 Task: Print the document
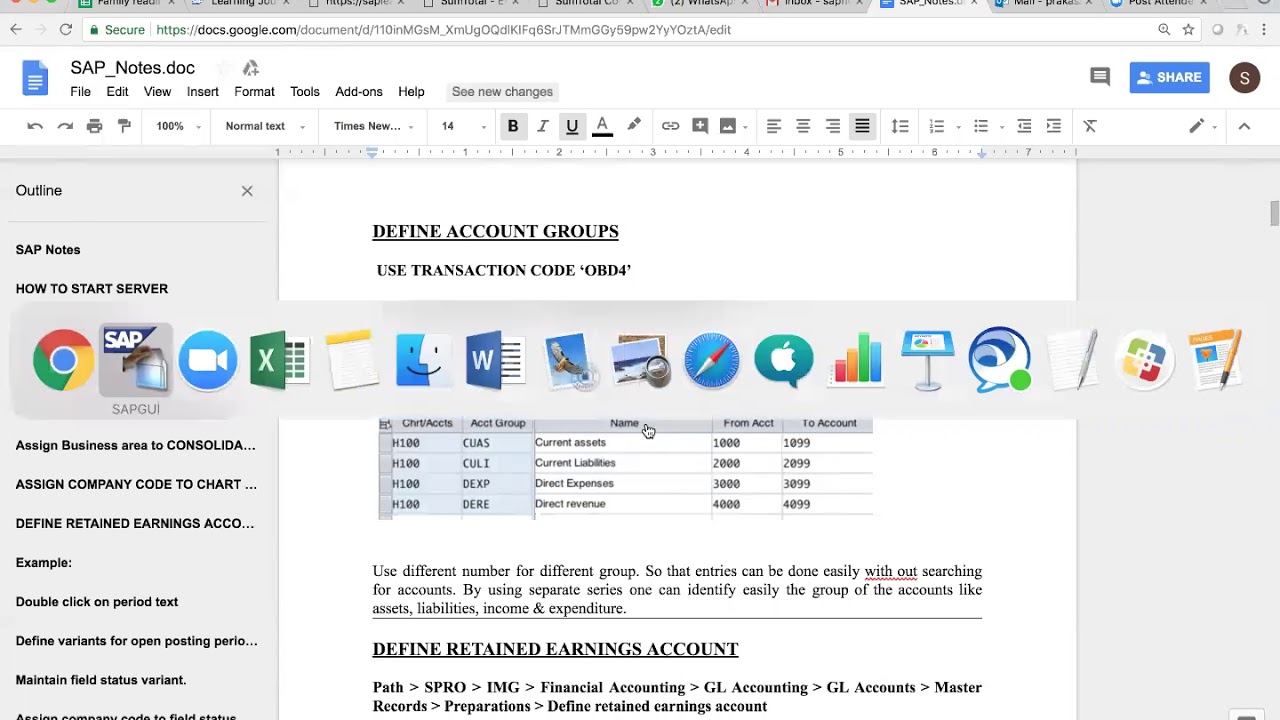click(x=94, y=126)
